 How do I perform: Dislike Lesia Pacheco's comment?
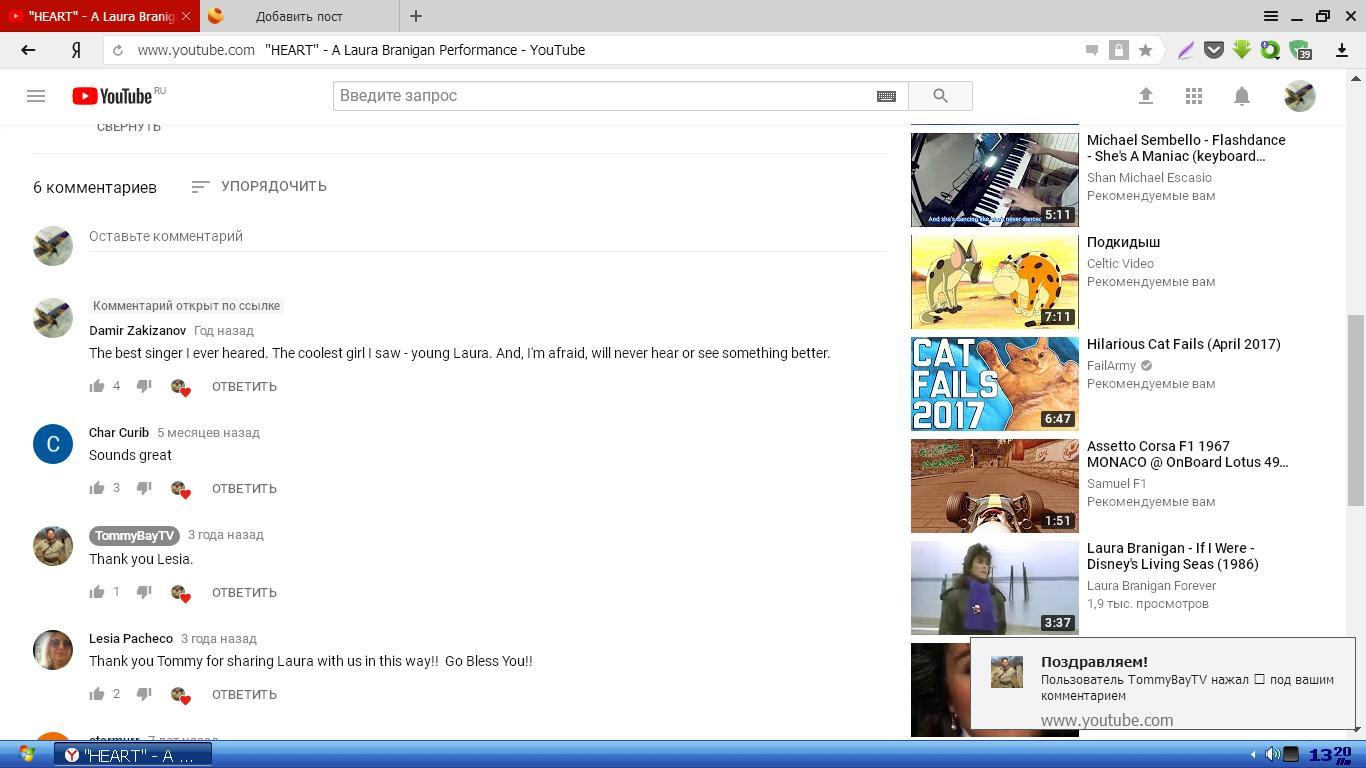144,694
